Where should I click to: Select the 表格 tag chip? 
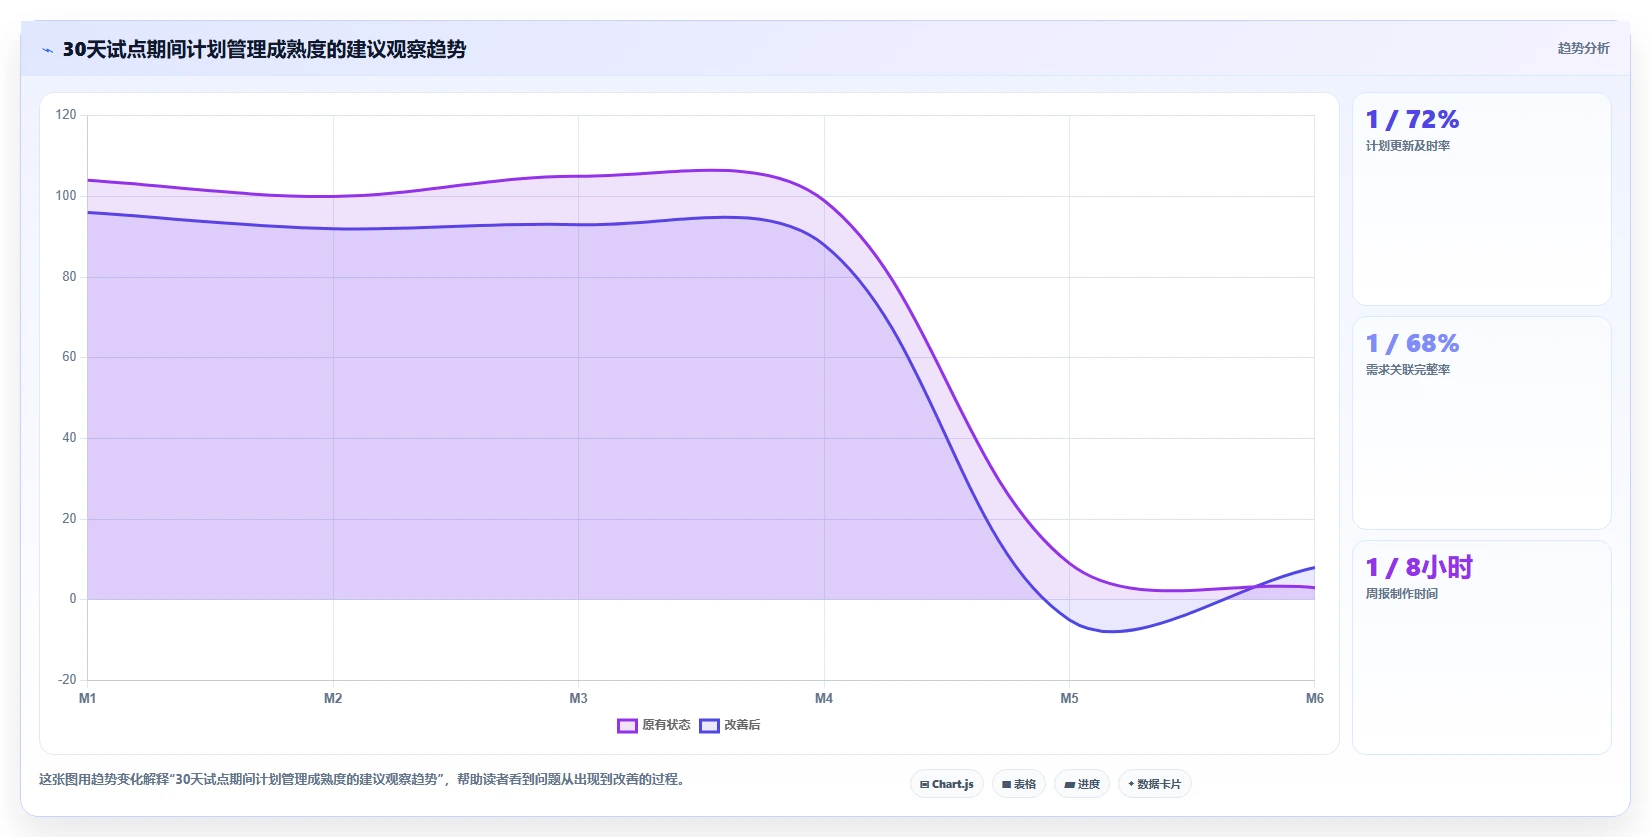(x=1019, y=784)
